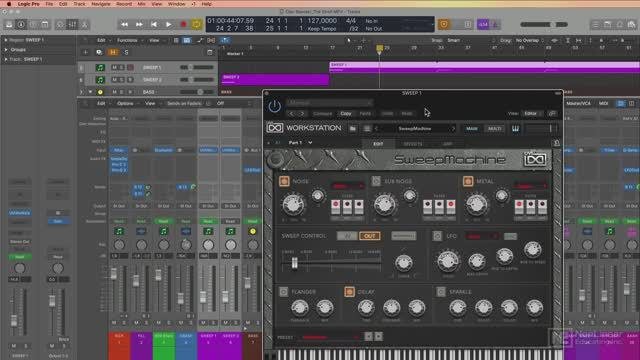Open the File menu in menu bar
The height and width of the screenshot is (360, 640).
[49, 4]
